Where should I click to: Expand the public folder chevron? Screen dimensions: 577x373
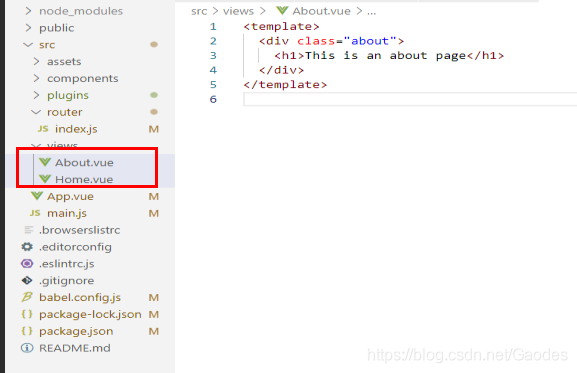tap(28, 28)
